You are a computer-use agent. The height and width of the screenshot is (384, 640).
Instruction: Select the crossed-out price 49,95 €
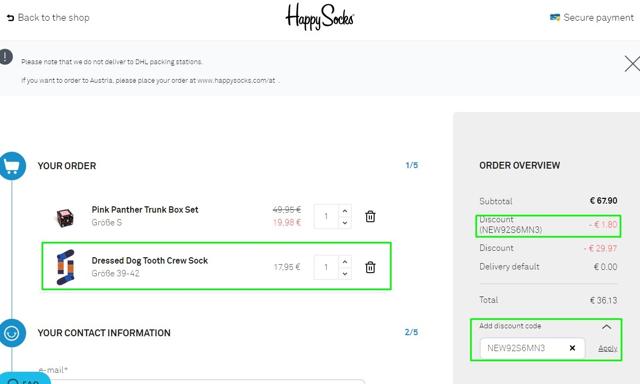coord(287,210)
